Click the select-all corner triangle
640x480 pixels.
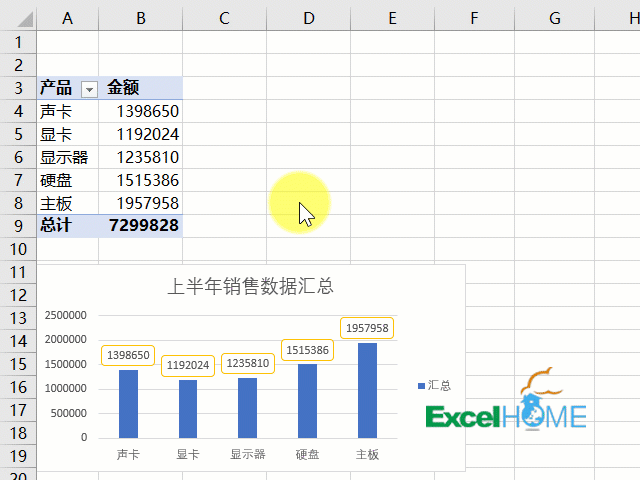point(25,19)
